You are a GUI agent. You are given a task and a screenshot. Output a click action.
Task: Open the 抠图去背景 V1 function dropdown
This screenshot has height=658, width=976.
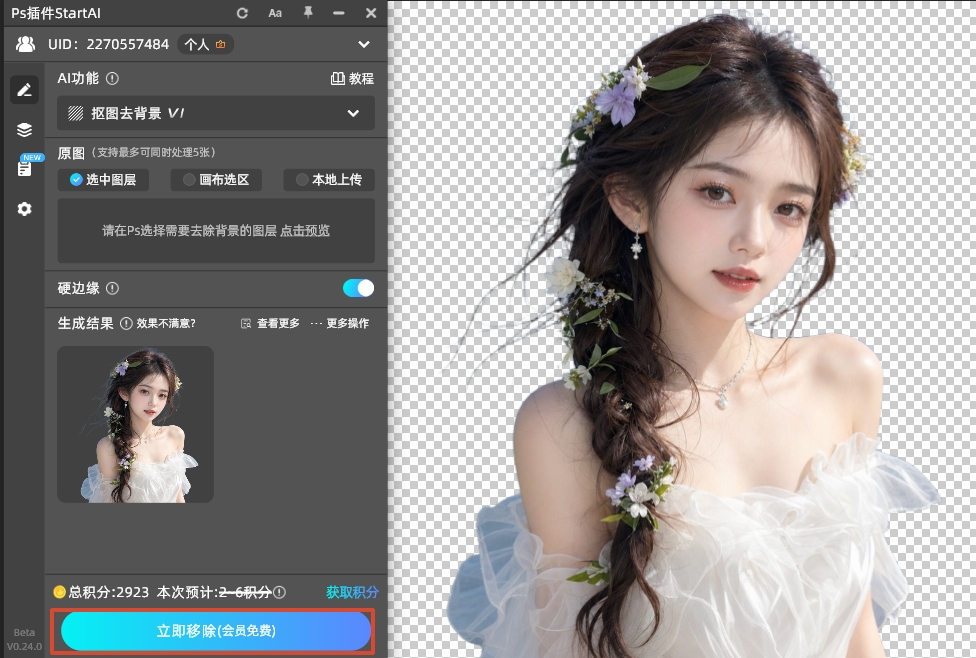215,113
